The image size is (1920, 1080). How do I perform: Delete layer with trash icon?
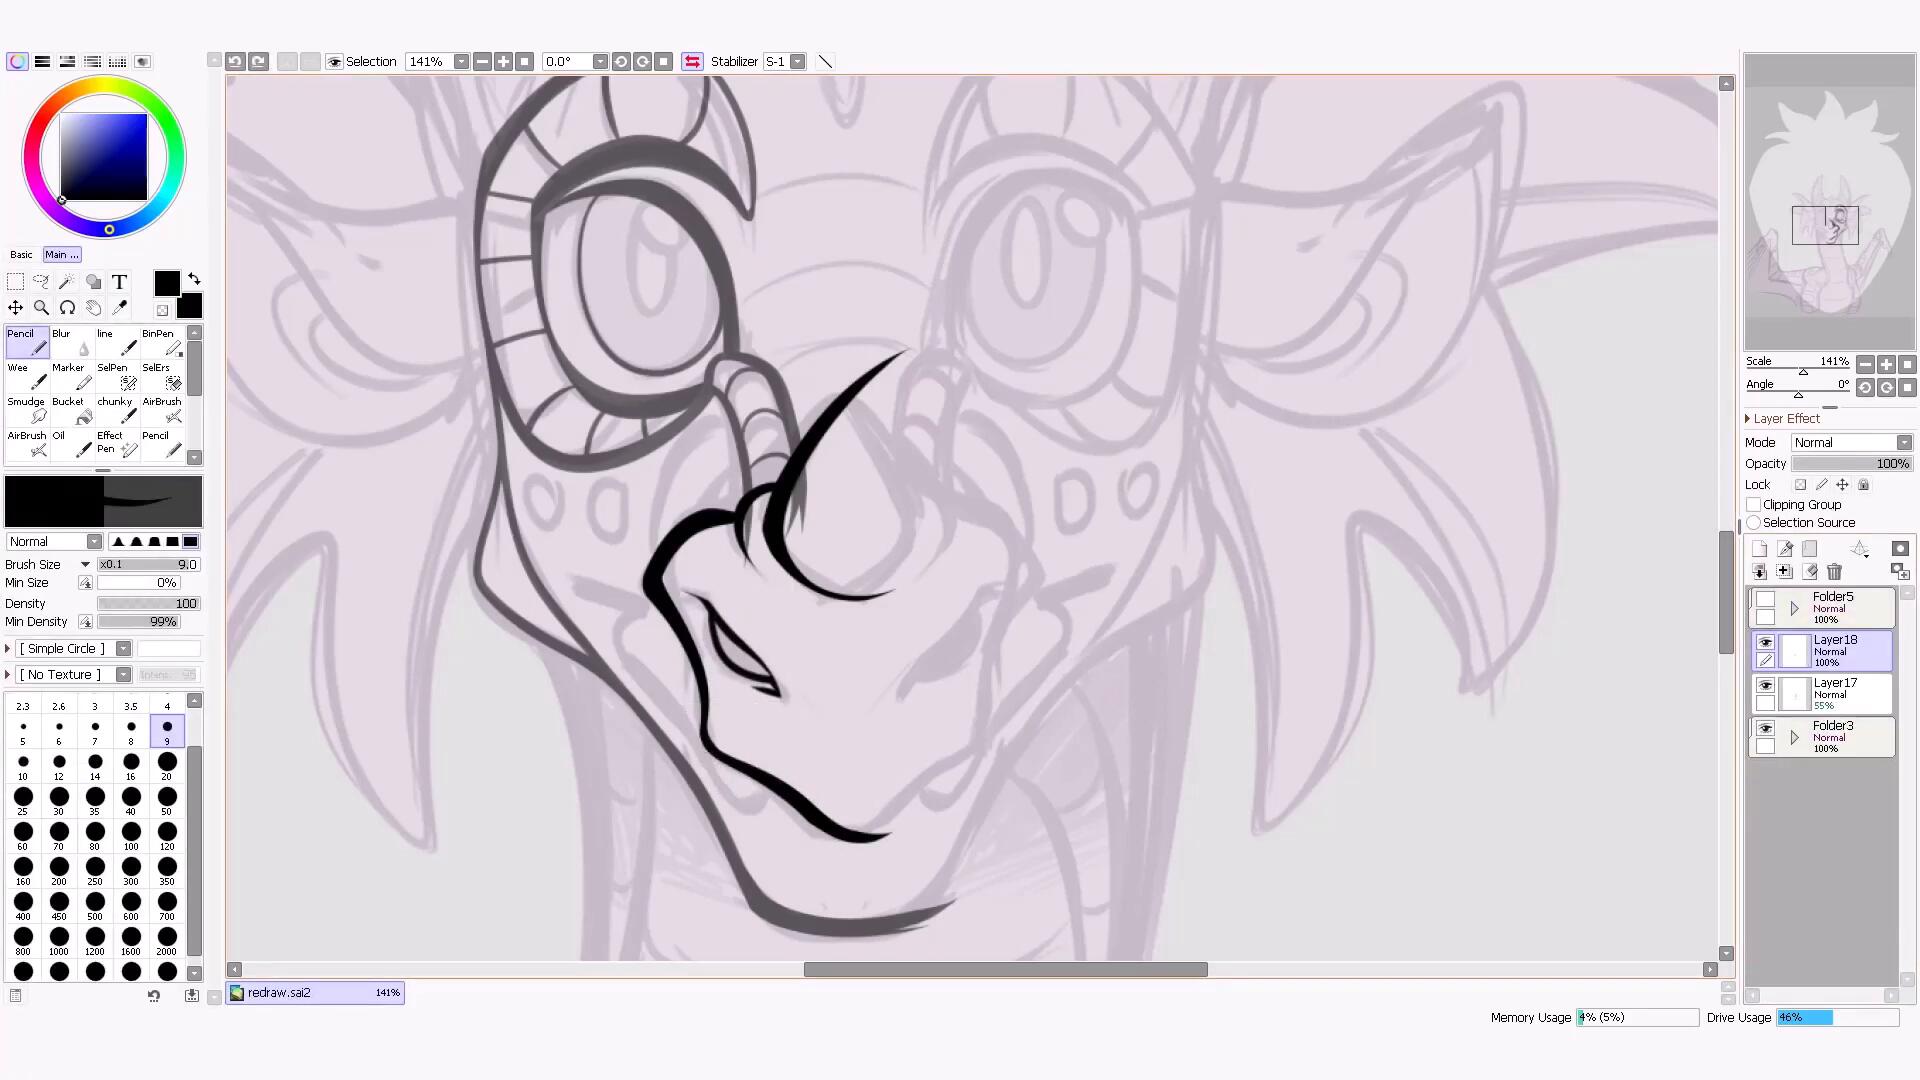pyautogui.click(x=1834, y=572)
